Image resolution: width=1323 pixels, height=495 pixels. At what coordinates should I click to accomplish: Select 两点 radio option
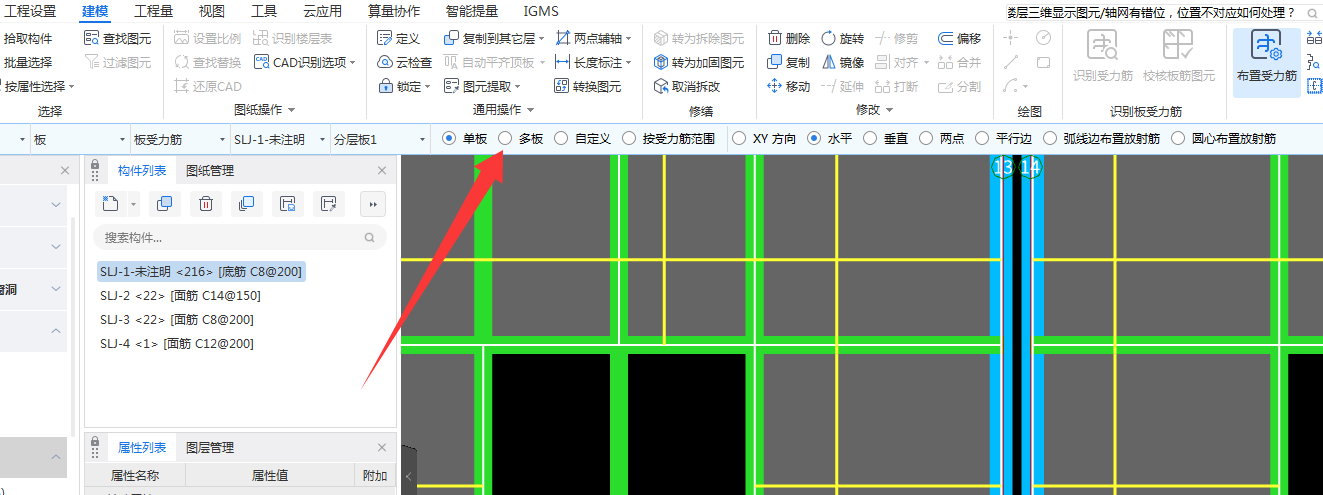[x=941, y=138]
